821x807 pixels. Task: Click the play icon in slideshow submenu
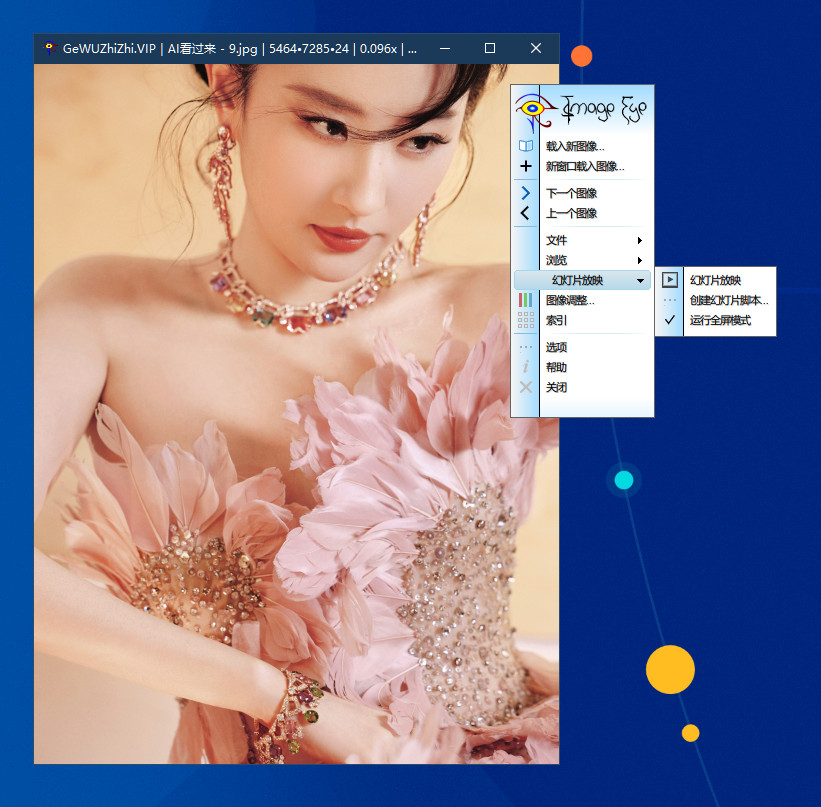coord(670,280)
